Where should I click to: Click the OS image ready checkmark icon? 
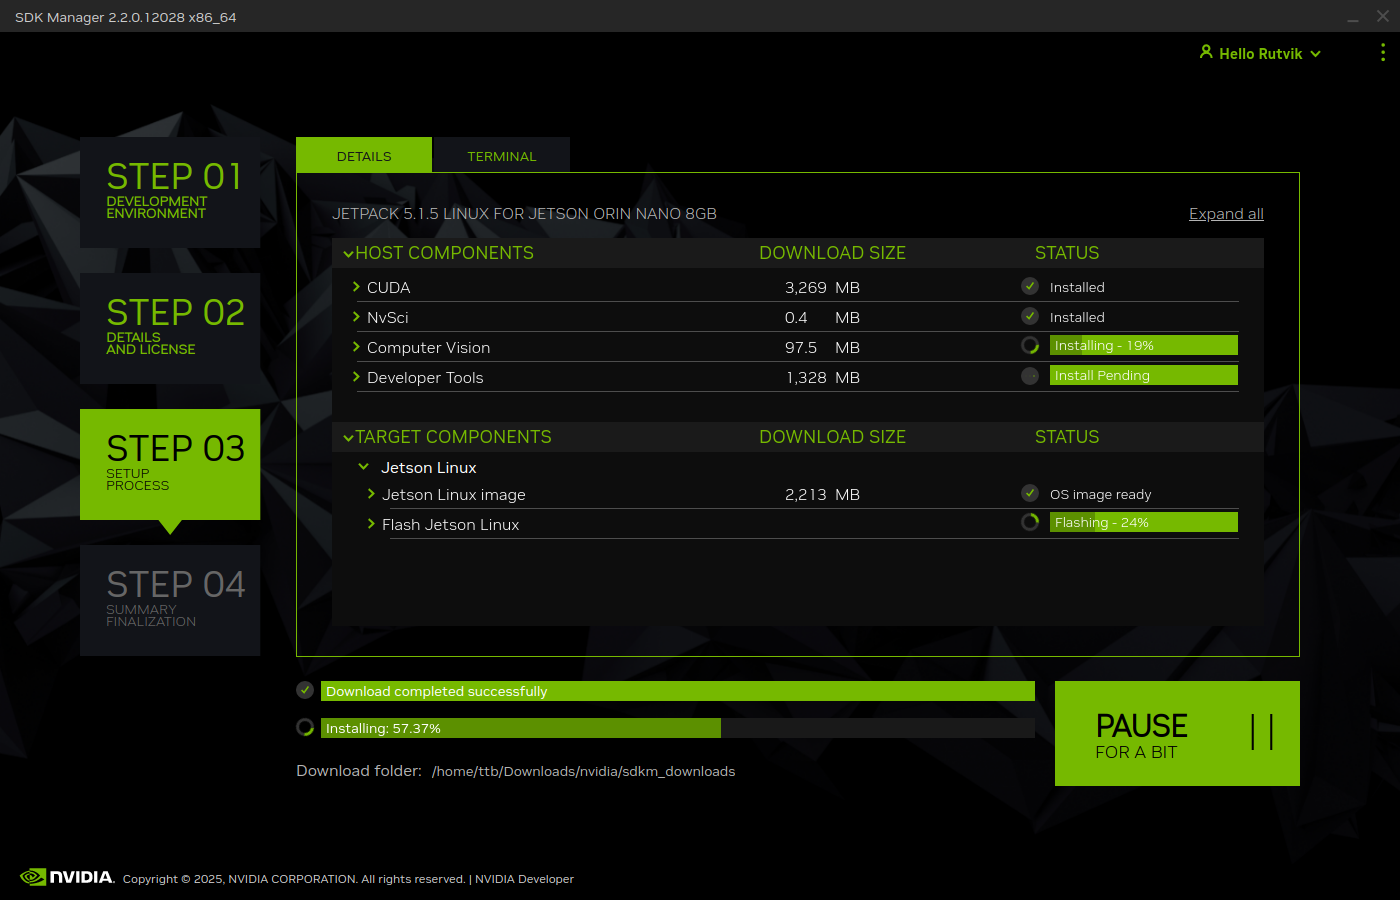point(1030,493)
